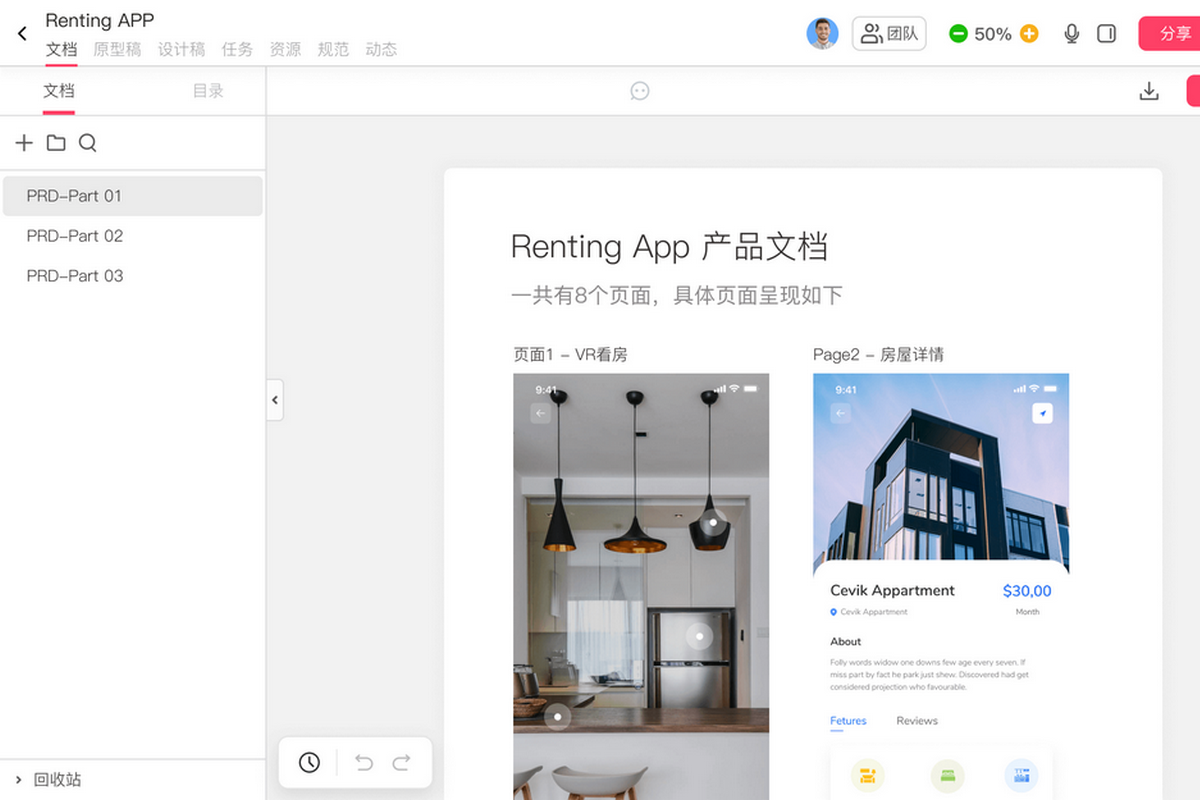Click the microphone icon

1072,34
